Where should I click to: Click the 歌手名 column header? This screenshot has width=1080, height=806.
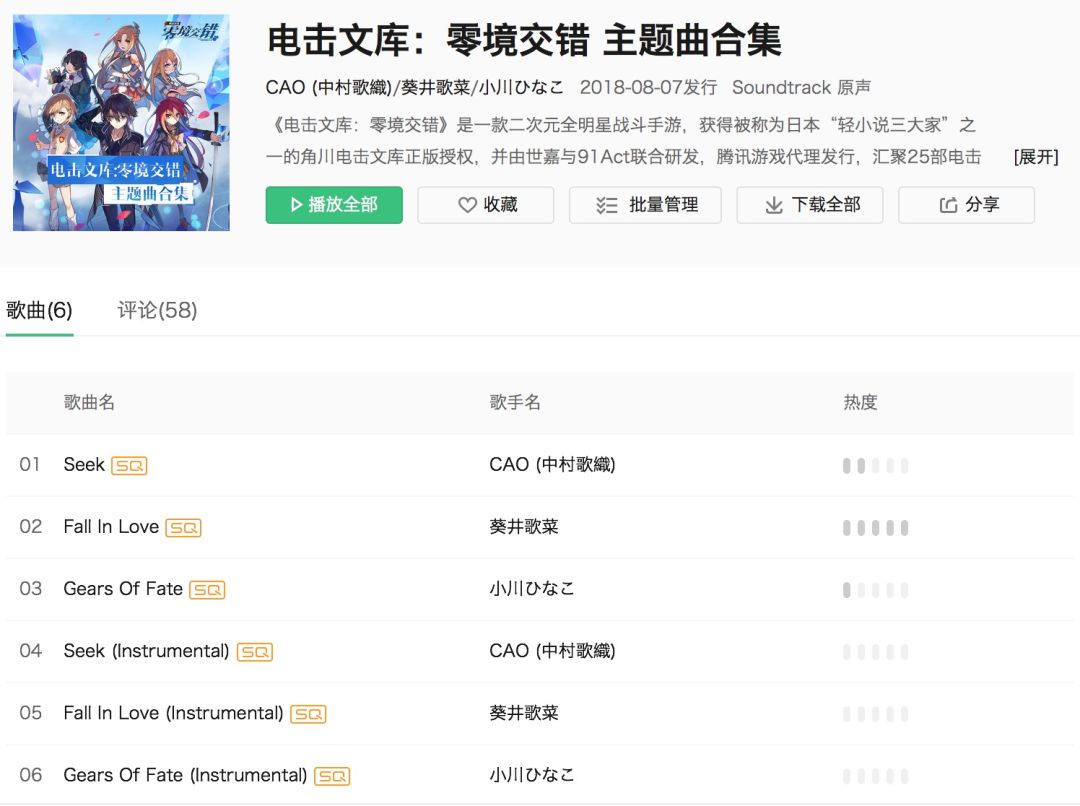click(515, 402)
